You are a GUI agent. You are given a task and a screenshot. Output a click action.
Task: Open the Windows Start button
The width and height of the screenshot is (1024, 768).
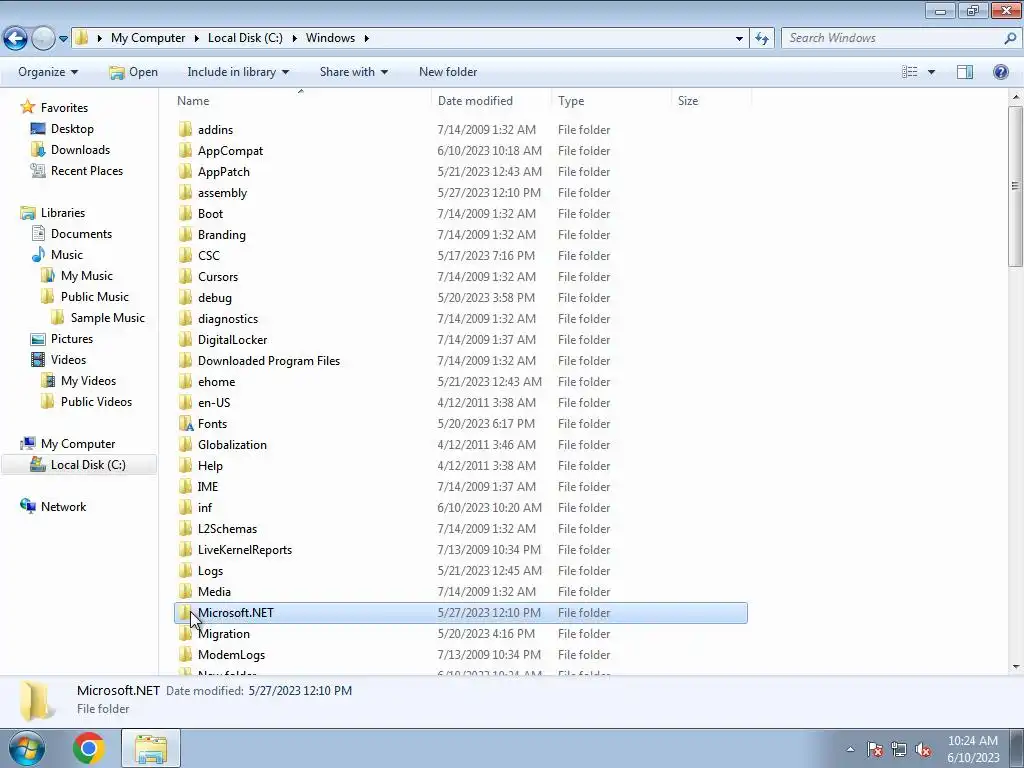pyautogui.click(x=27, y=748)
